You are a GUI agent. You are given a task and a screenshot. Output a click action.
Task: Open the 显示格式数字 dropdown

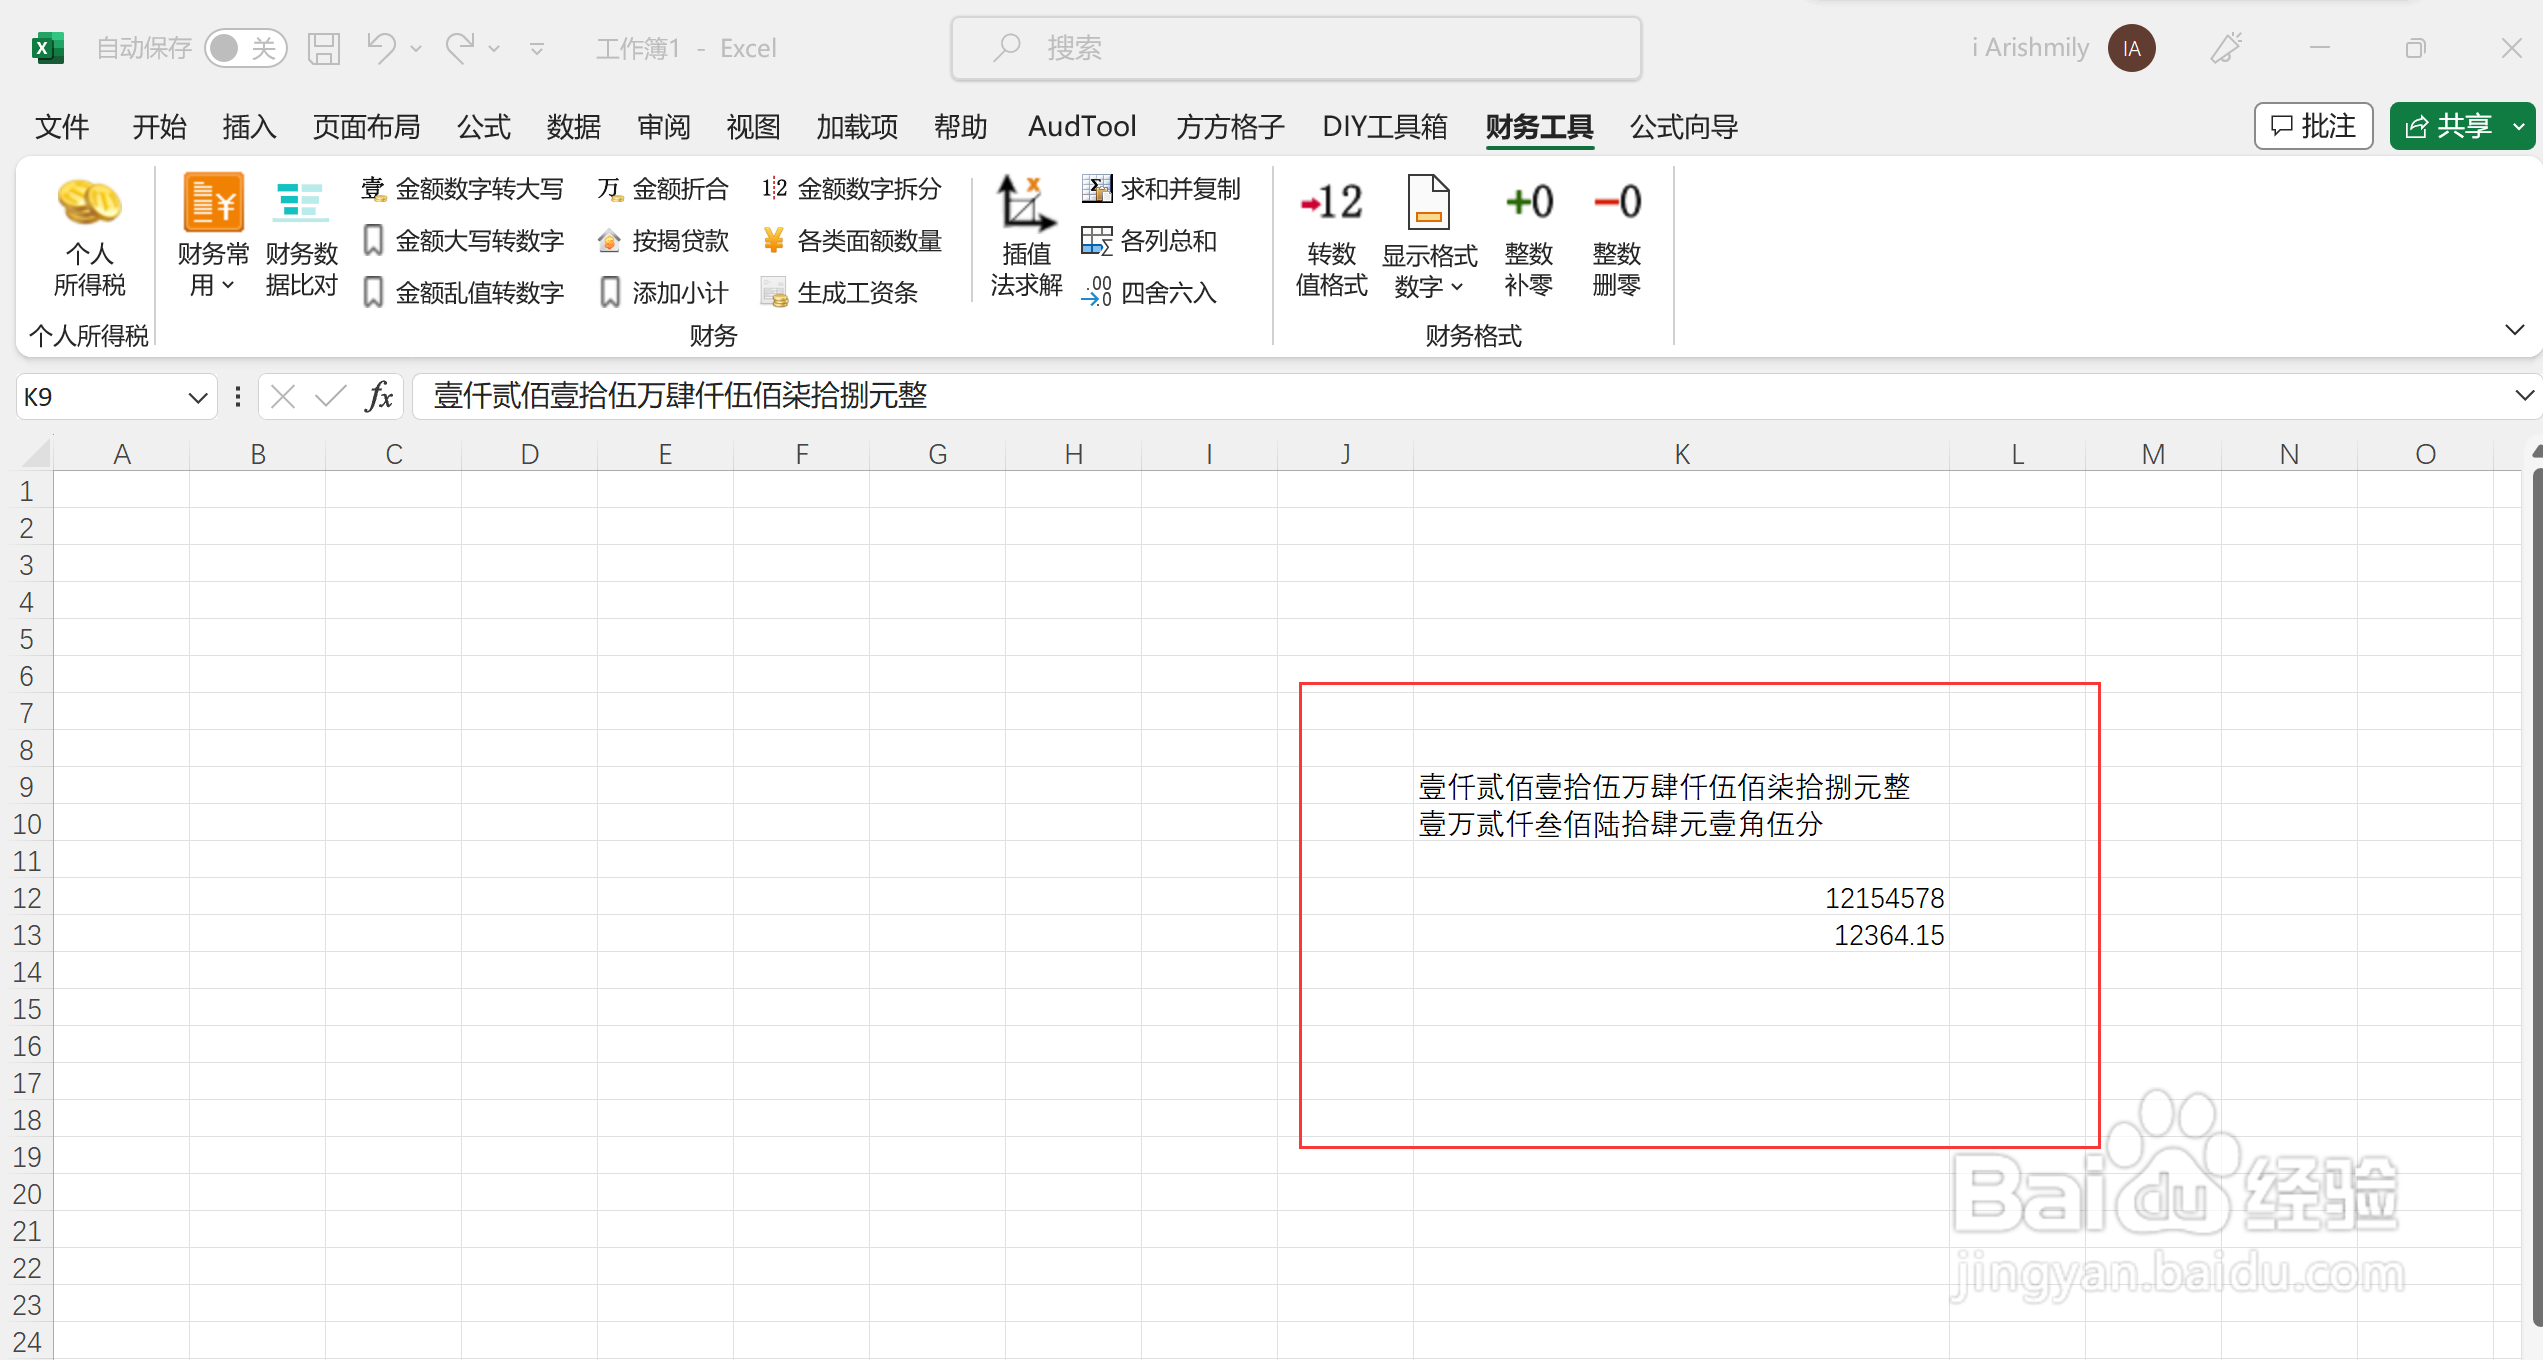click(x=1428, y=272)
